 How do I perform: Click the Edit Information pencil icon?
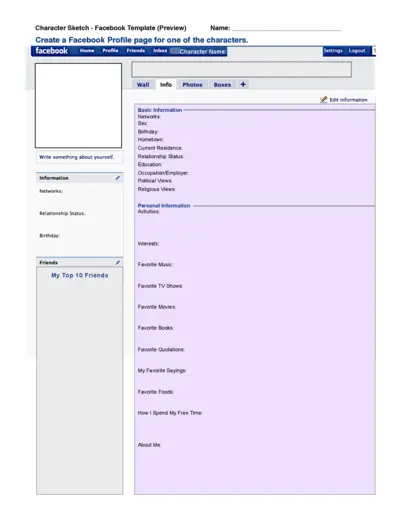[x=323, y=99]
